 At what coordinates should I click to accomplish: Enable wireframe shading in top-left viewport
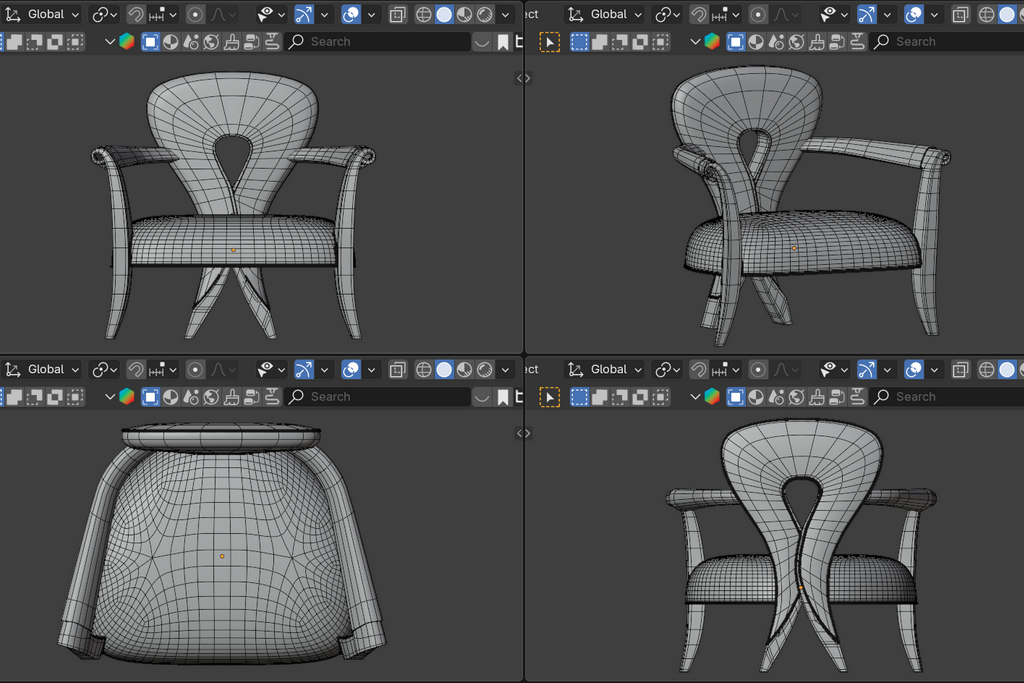pyautogui.click(x=423, y=15)
